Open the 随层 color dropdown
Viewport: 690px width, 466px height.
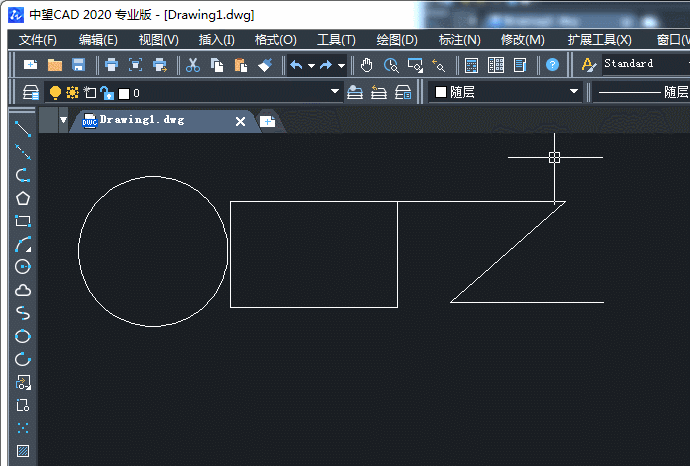pyautogui.click(x=574, y=92)
